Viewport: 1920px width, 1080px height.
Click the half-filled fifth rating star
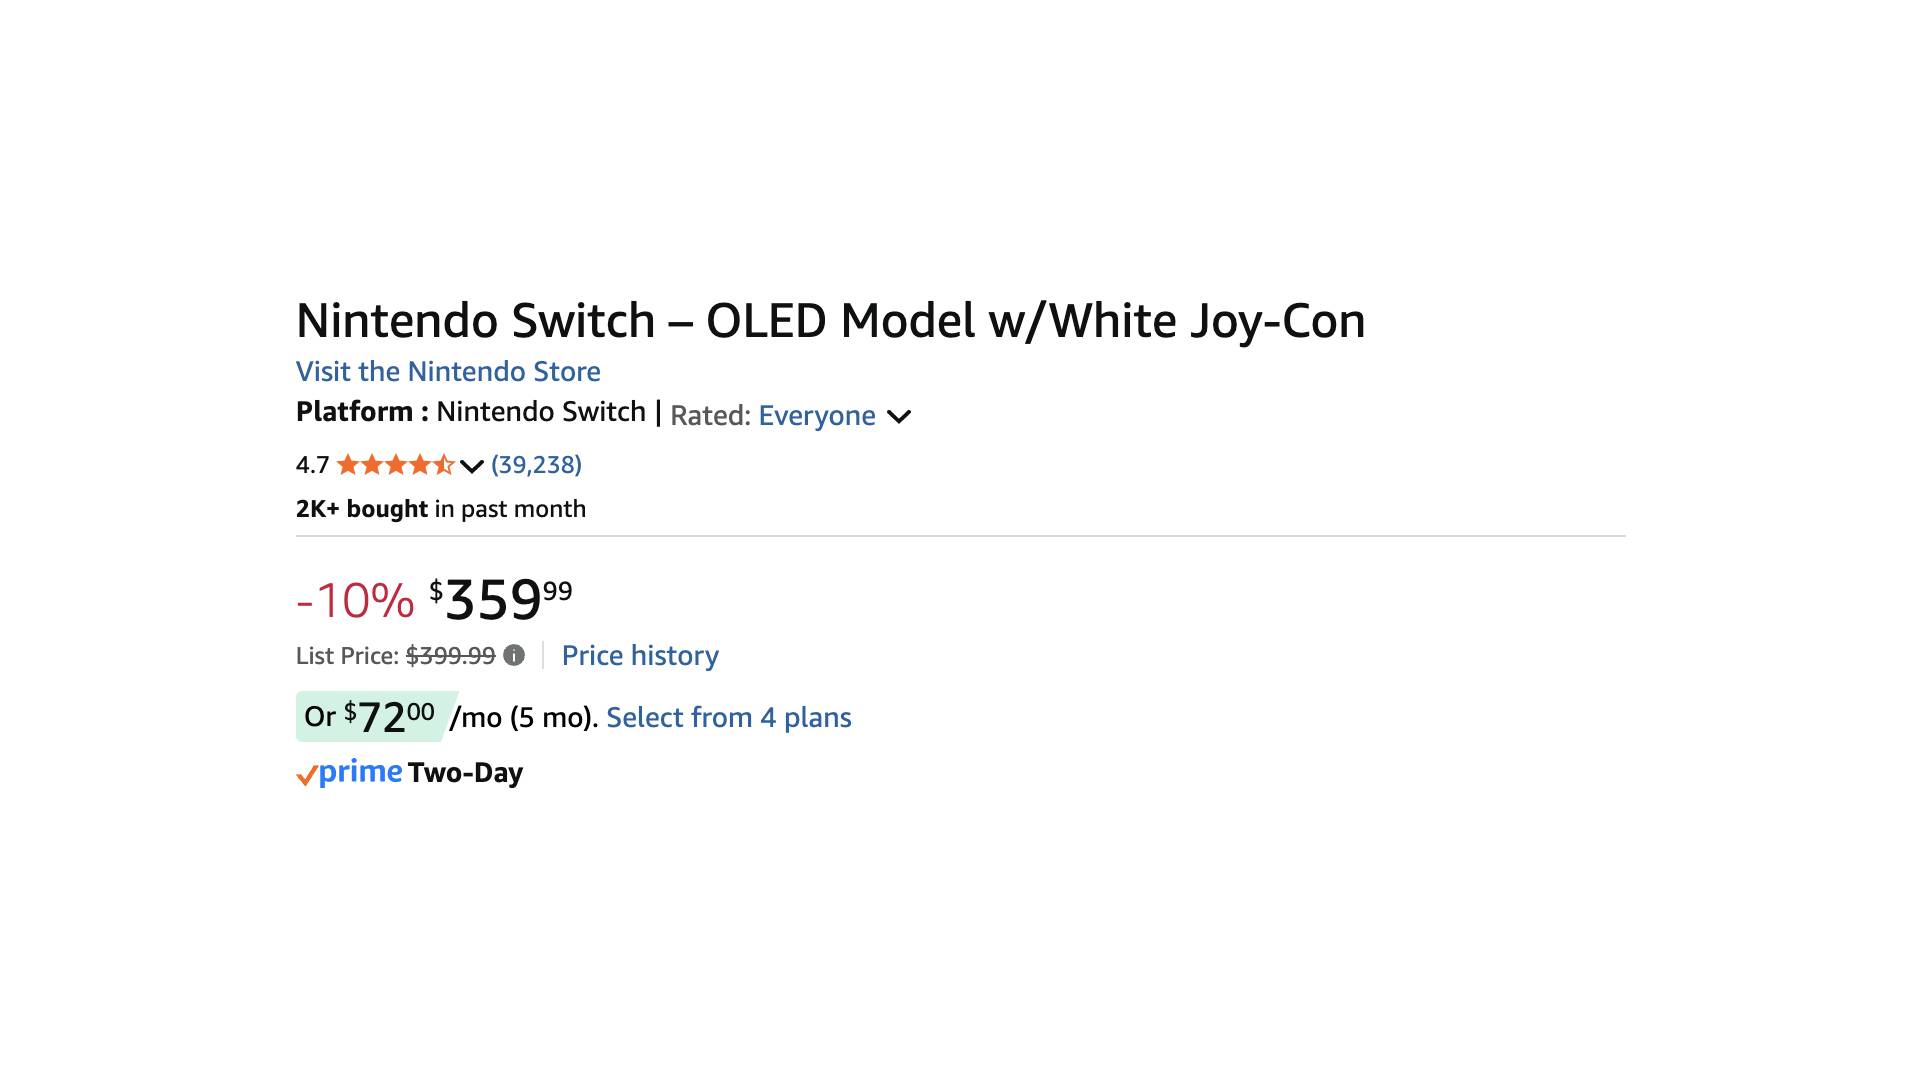point(446,465)
